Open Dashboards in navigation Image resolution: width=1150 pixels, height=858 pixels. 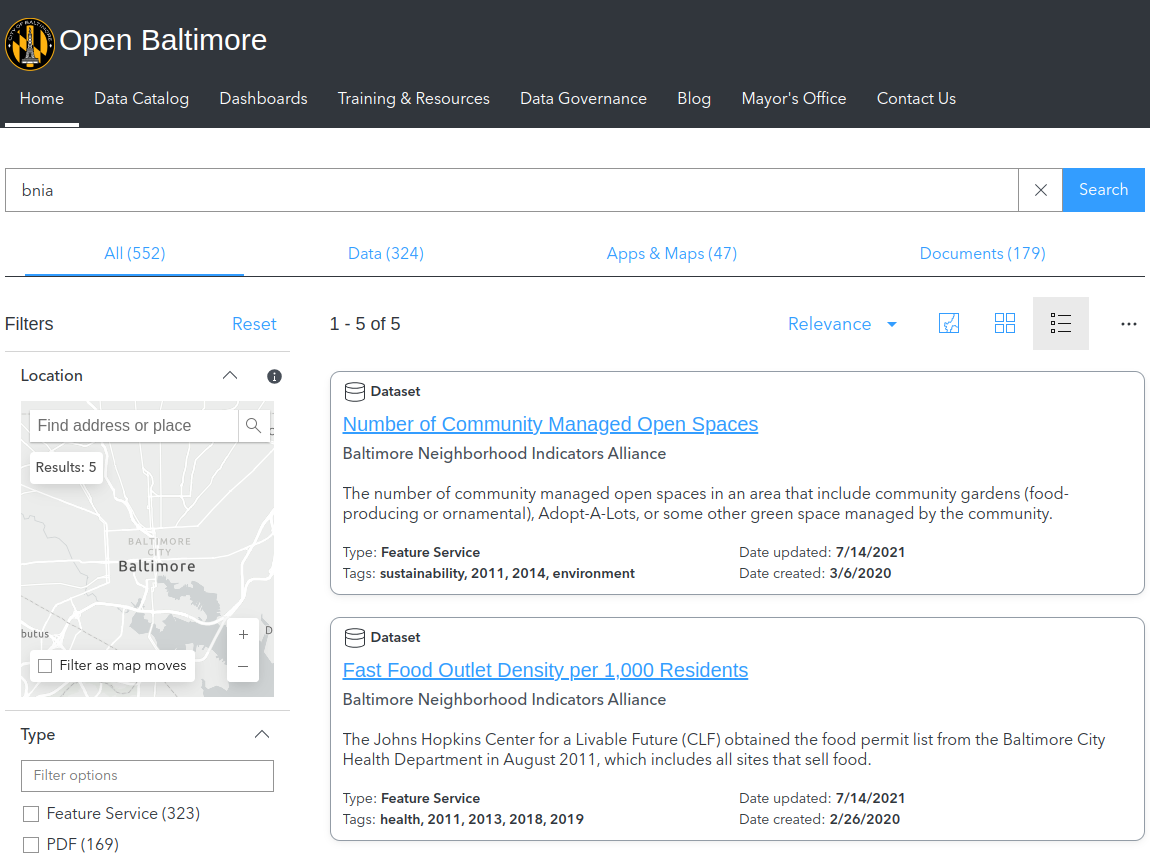coord(263,98)
